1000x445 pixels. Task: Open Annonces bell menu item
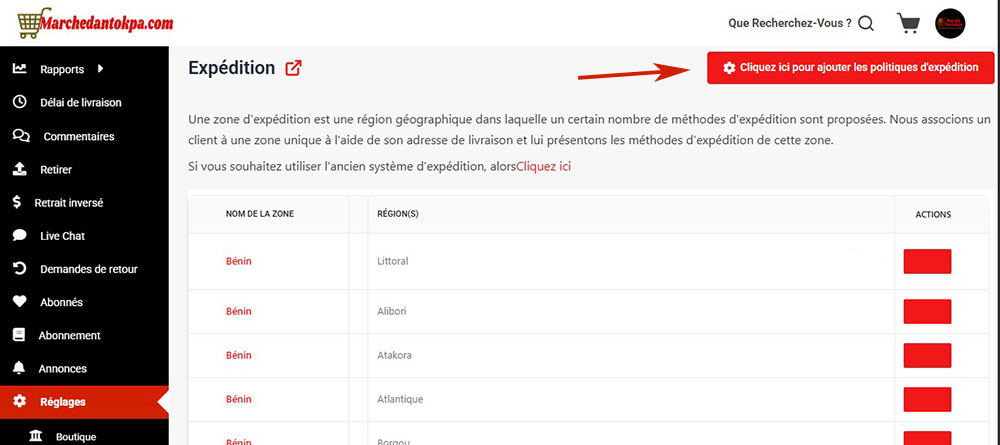[62, 368]
